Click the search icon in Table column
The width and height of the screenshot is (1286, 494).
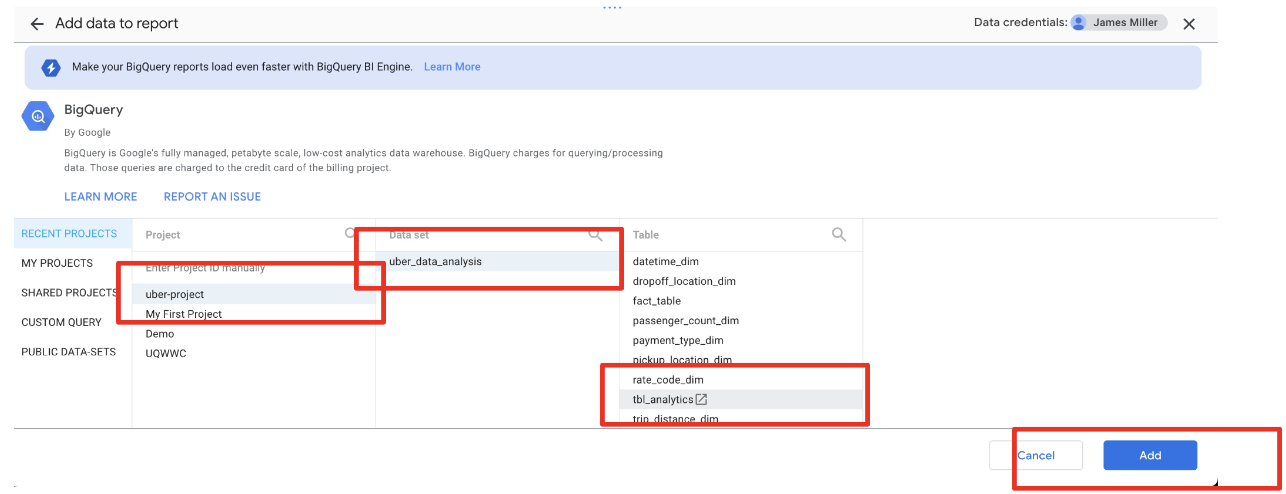tap(839, 234)
